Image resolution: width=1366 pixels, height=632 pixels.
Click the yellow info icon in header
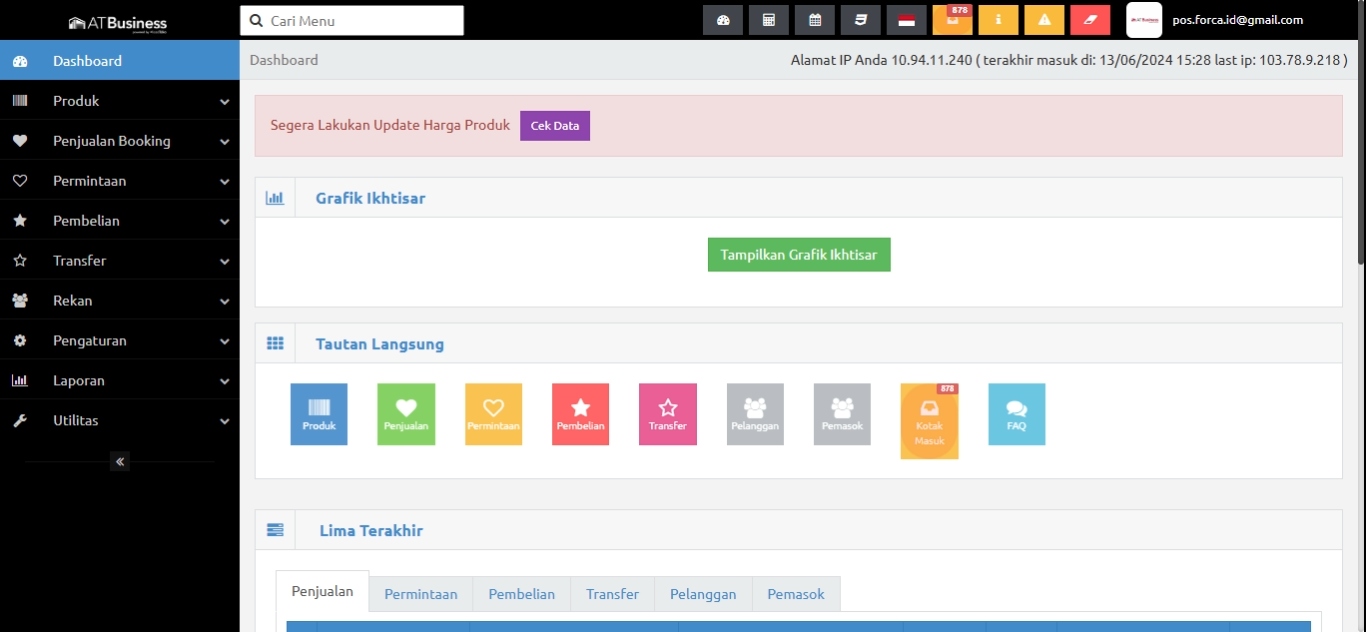pos(998,20)
